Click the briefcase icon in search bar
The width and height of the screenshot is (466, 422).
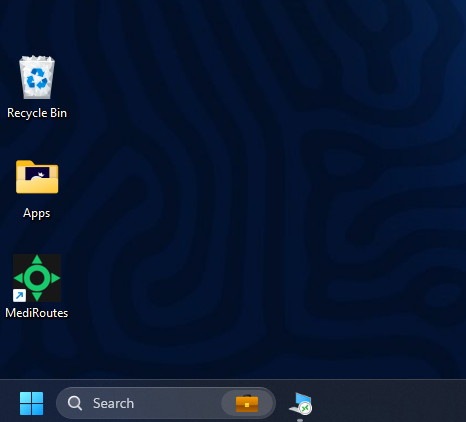point(247,404)
